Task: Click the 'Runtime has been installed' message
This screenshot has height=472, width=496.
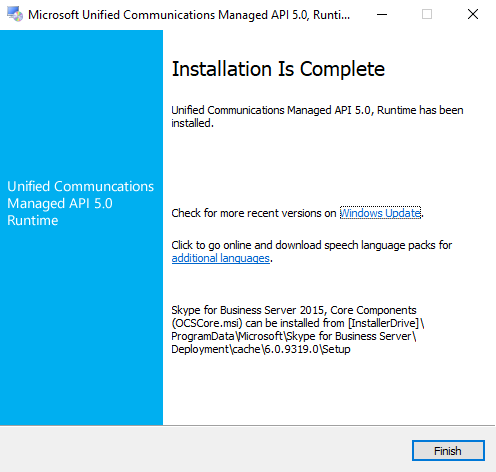Action: pos(317,117)
